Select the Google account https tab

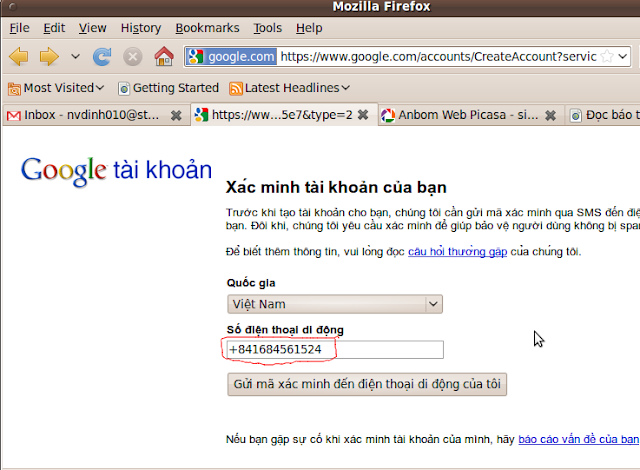[x=284, y=115]
